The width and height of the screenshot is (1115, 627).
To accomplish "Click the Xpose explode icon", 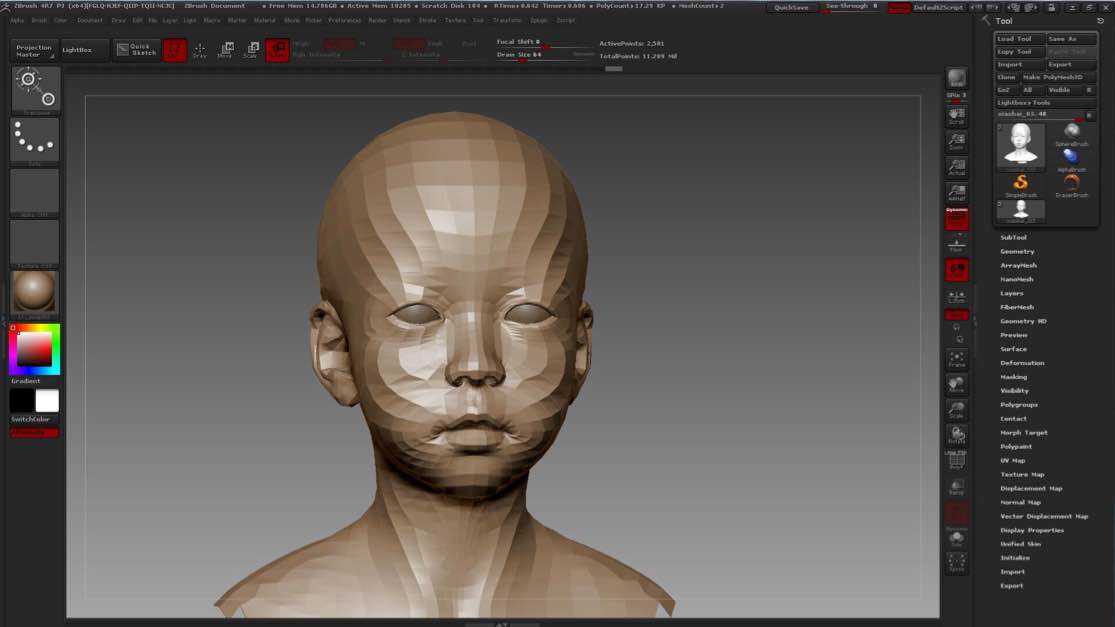I will [956, 563].
